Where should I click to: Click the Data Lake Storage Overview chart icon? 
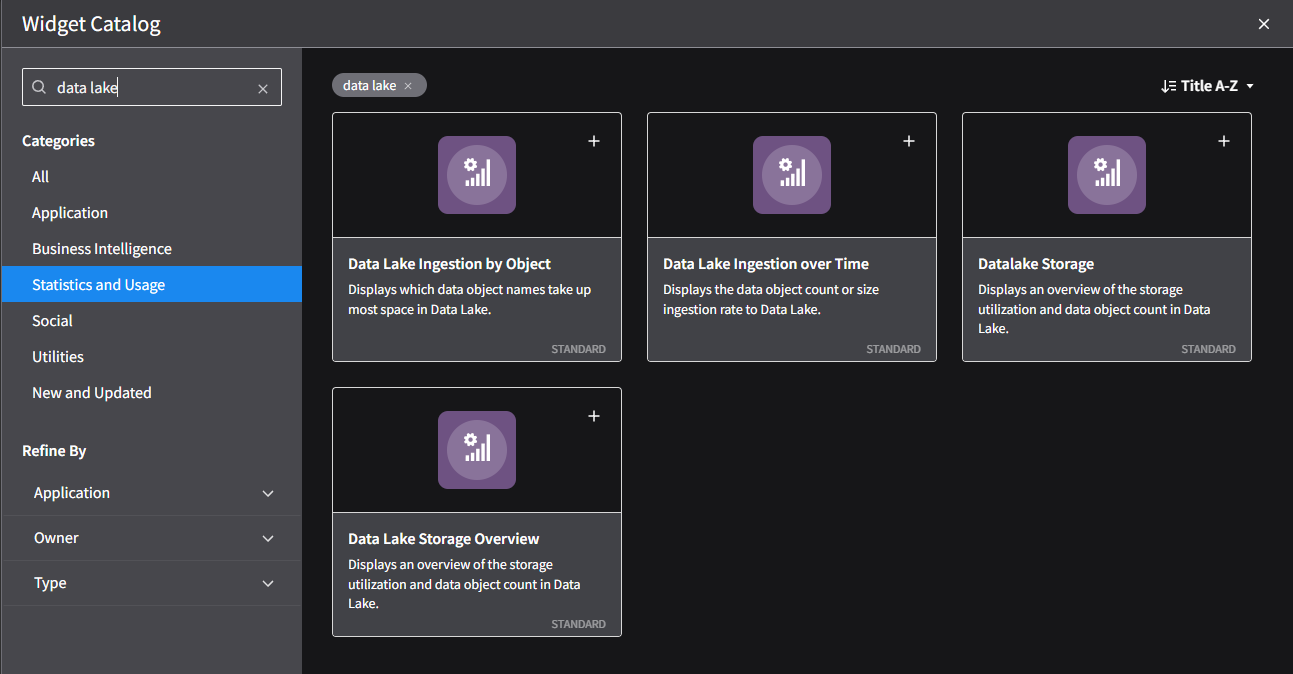pos(477,450)
